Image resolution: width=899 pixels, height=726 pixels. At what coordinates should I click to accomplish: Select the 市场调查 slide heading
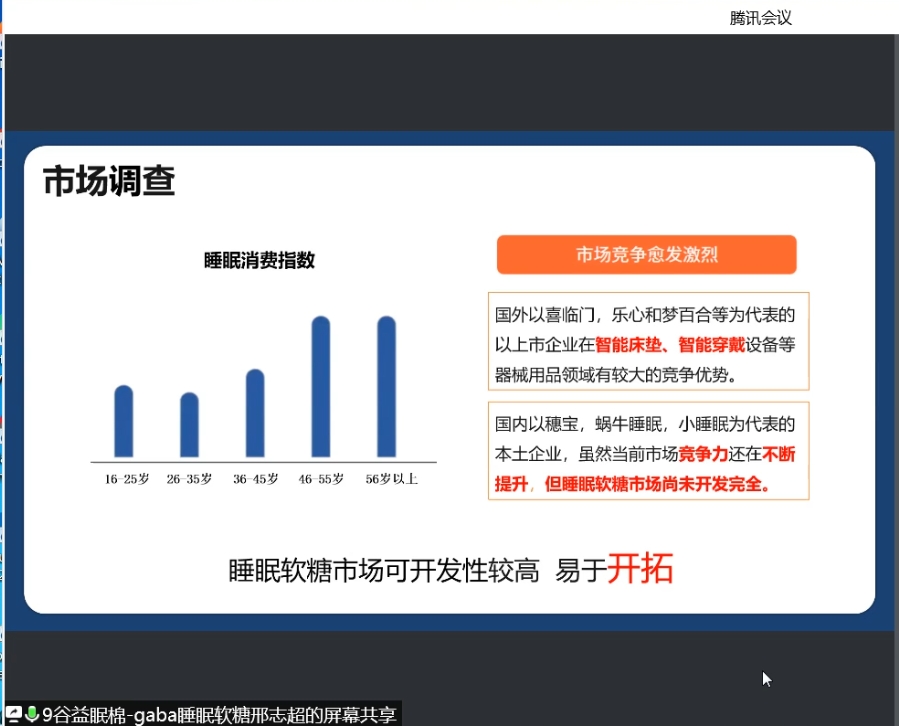tap(109, 181)
